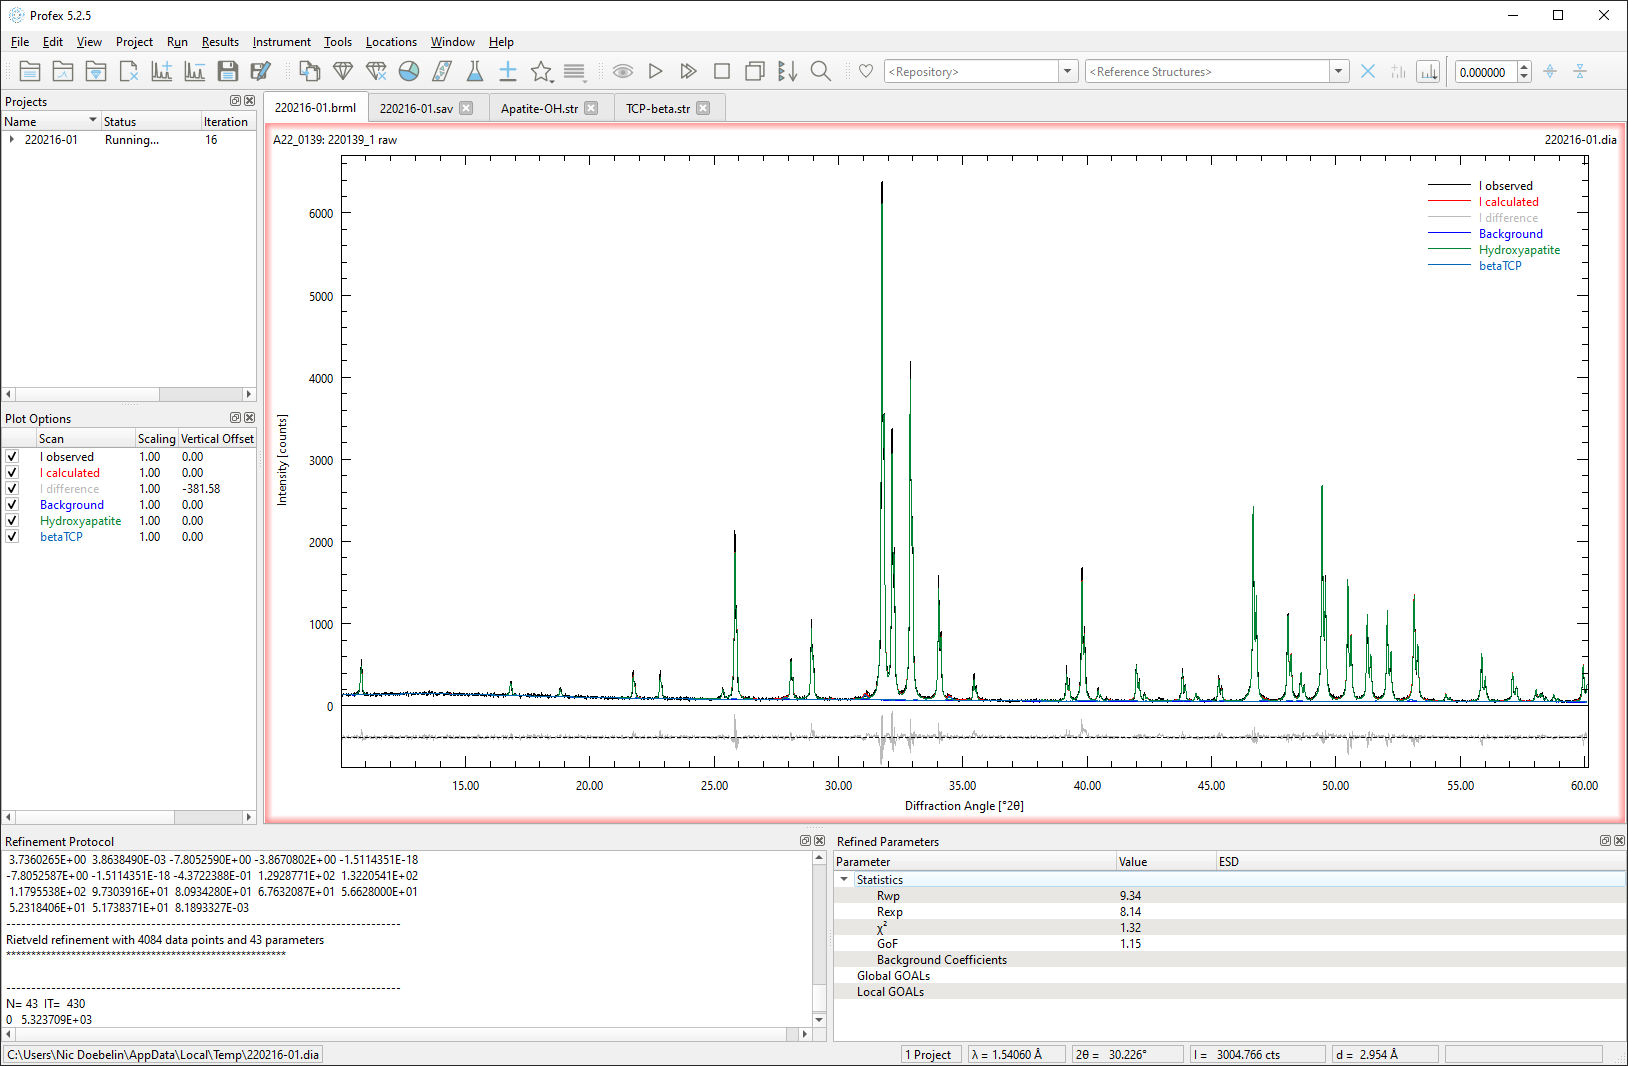Click the save project floppy icon
Image resolution: width=1628 pixels, height=1066 pixels.
228,72
